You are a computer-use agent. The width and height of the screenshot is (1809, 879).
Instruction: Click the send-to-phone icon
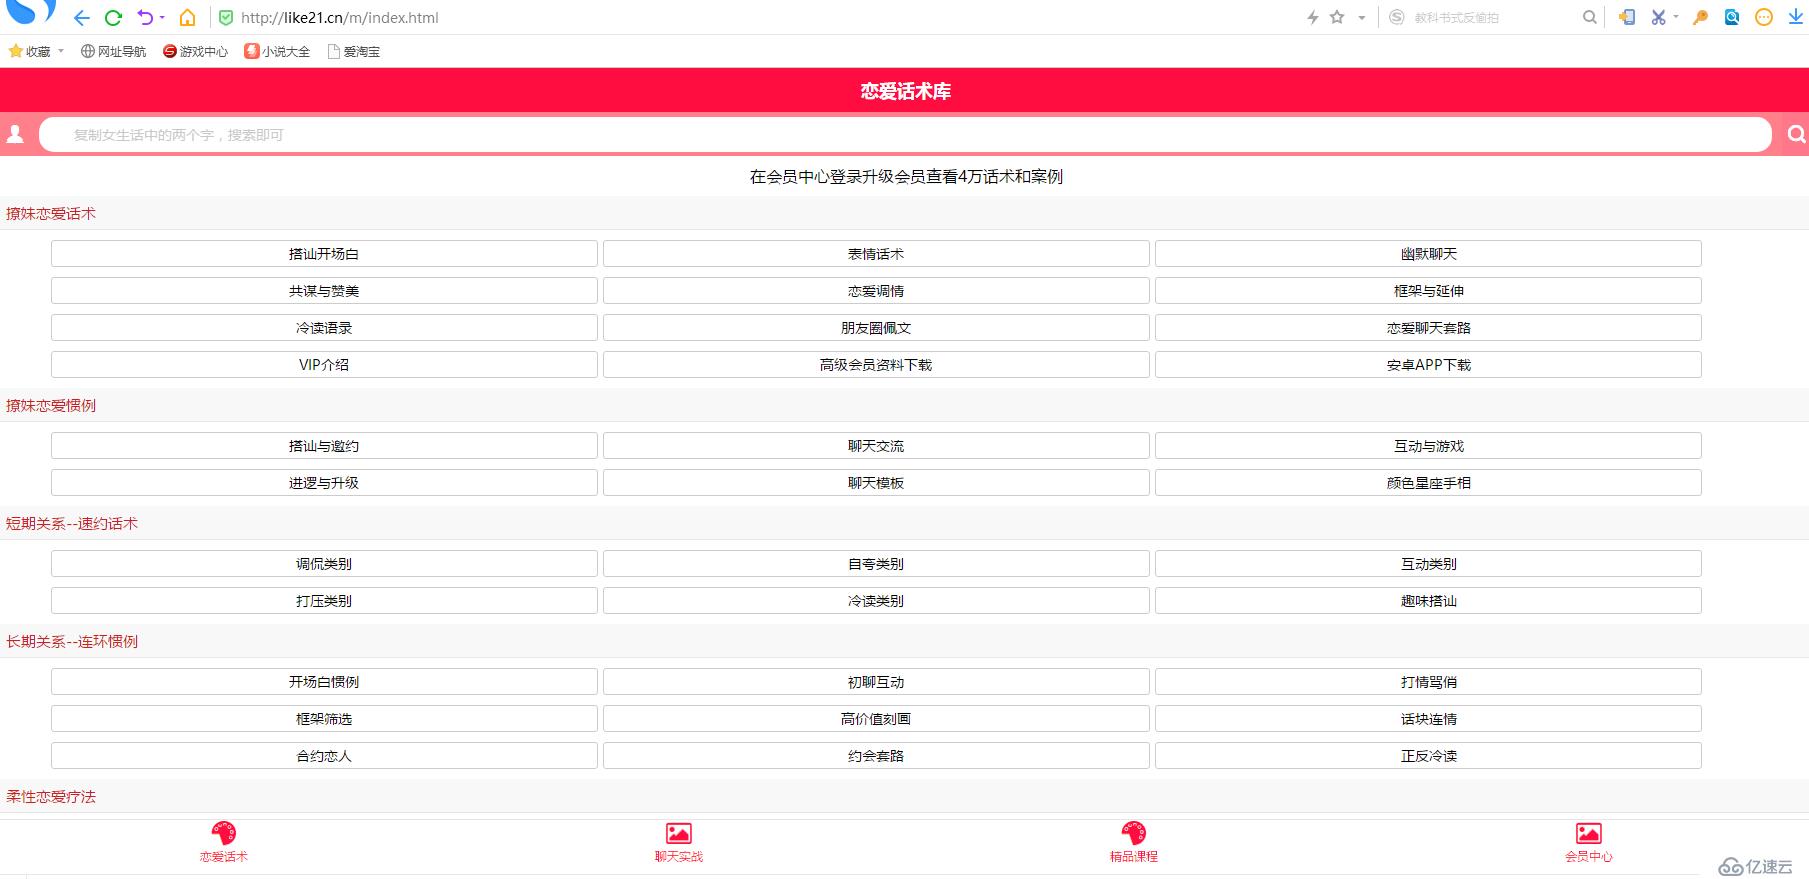click(1627, 17)
